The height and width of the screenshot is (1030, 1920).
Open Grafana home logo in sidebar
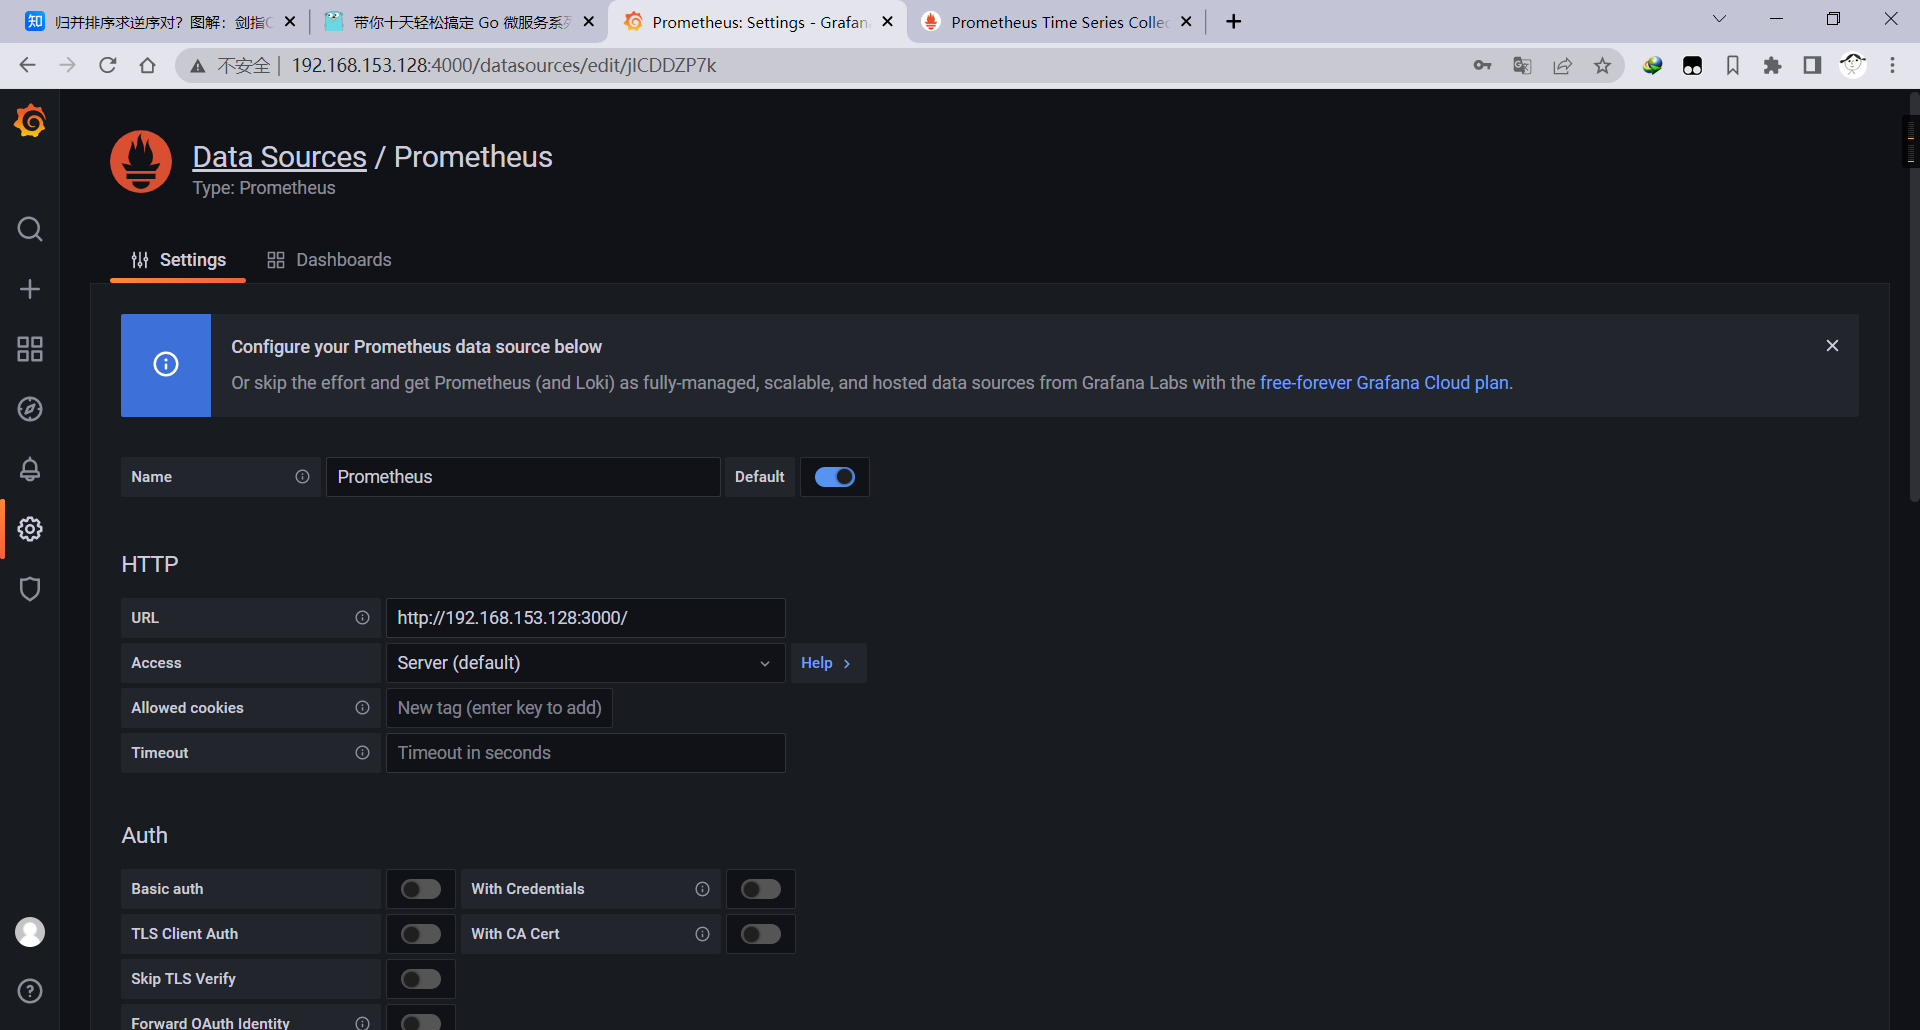(x=30, y=121)
